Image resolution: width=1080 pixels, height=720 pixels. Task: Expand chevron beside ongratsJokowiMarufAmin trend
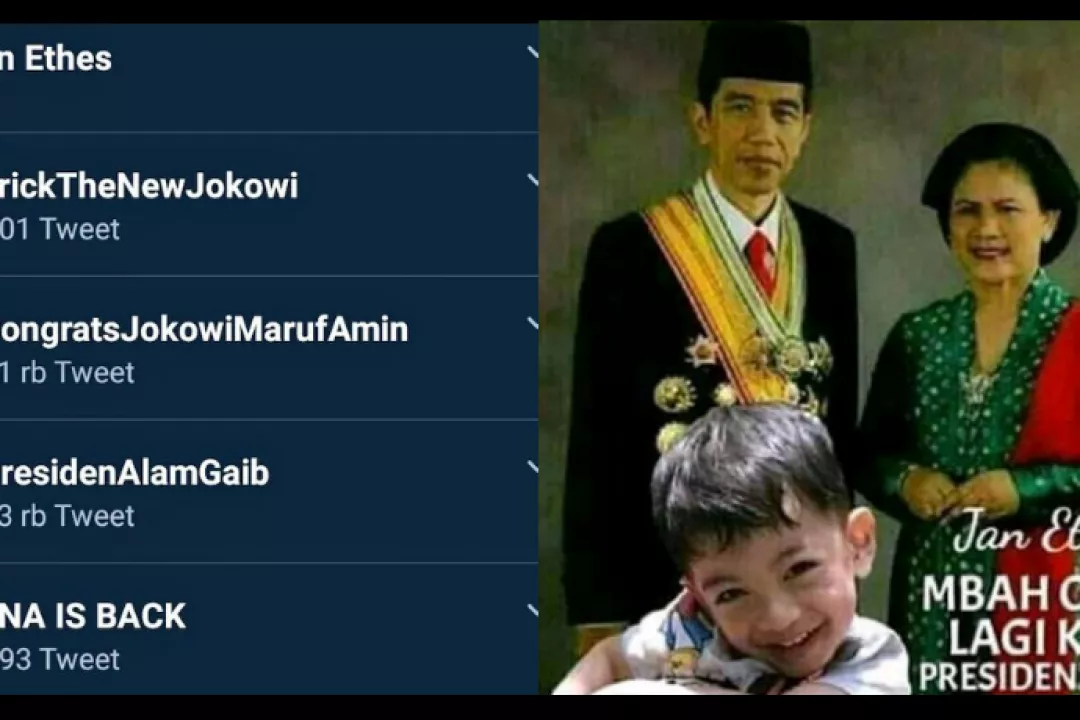point(532,324)
